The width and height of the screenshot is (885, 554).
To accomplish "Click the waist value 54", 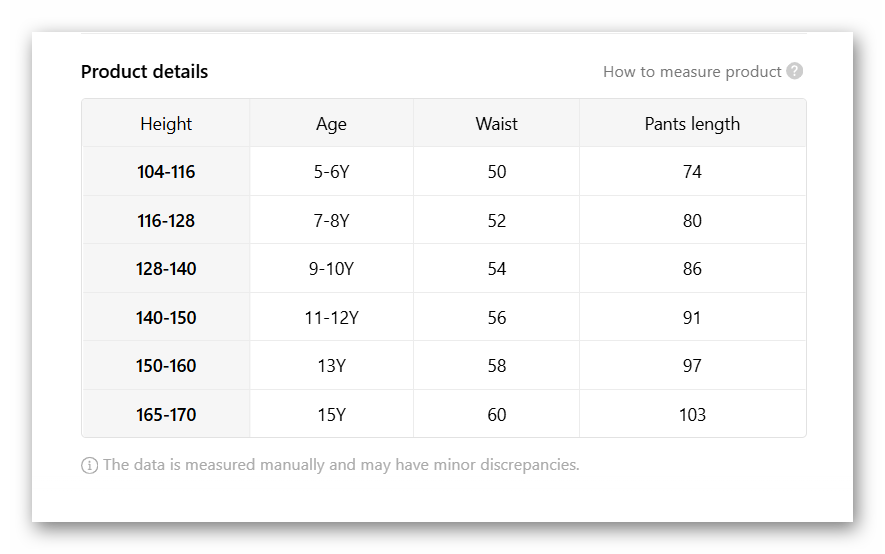I will (497, 269).
